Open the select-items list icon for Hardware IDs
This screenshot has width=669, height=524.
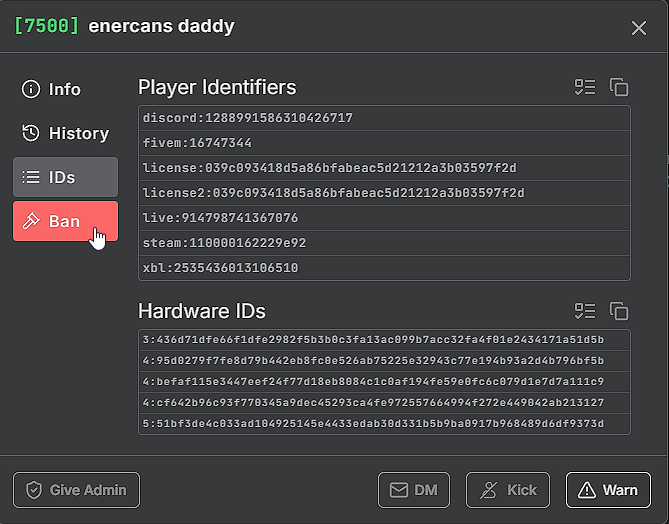click(585, 311)
